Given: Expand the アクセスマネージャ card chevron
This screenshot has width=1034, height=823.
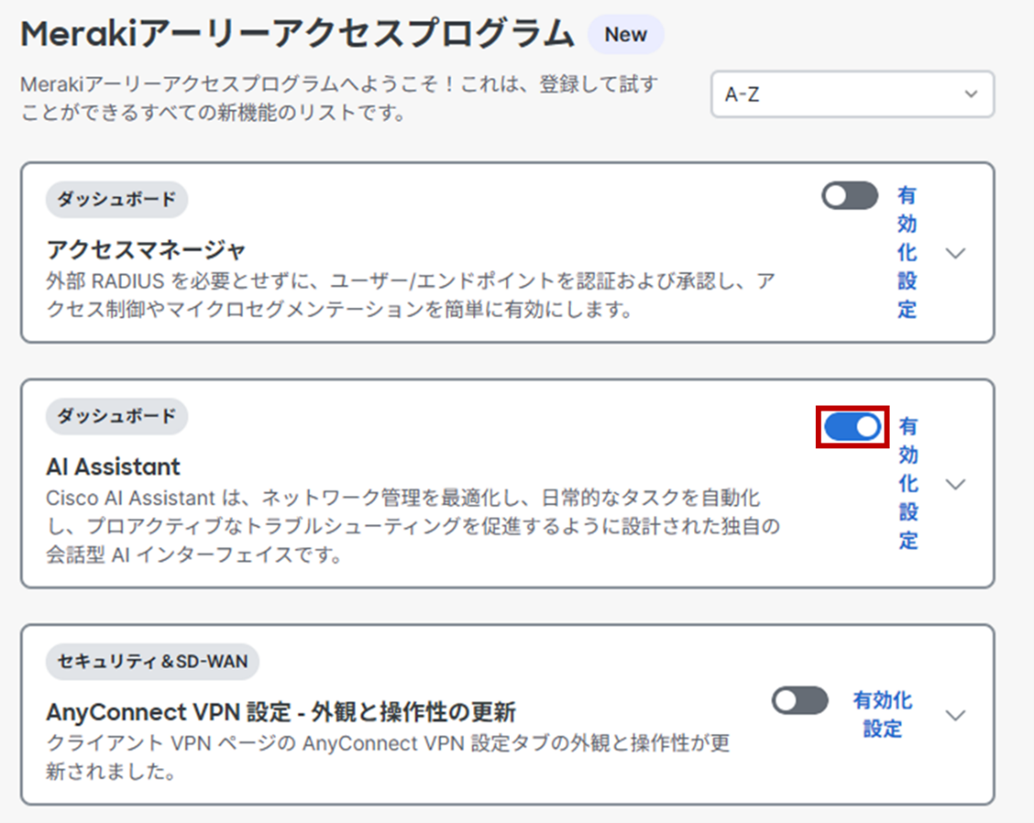Looking at the screenshot, I should click(956, 253).
